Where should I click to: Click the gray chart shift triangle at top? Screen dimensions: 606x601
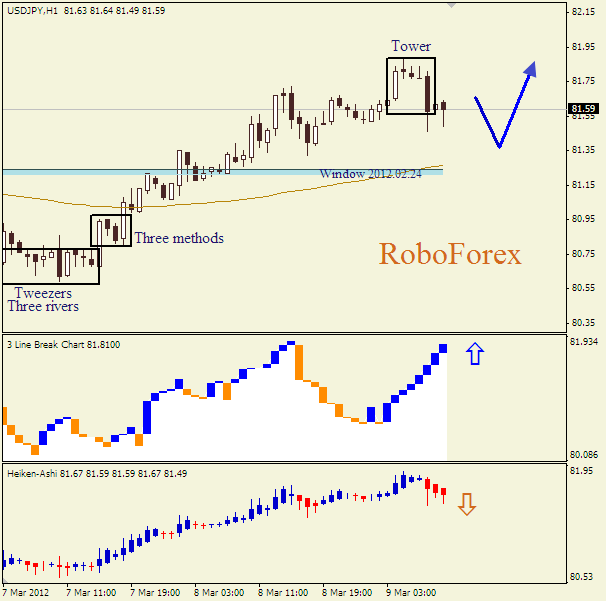tap(452, 4)
